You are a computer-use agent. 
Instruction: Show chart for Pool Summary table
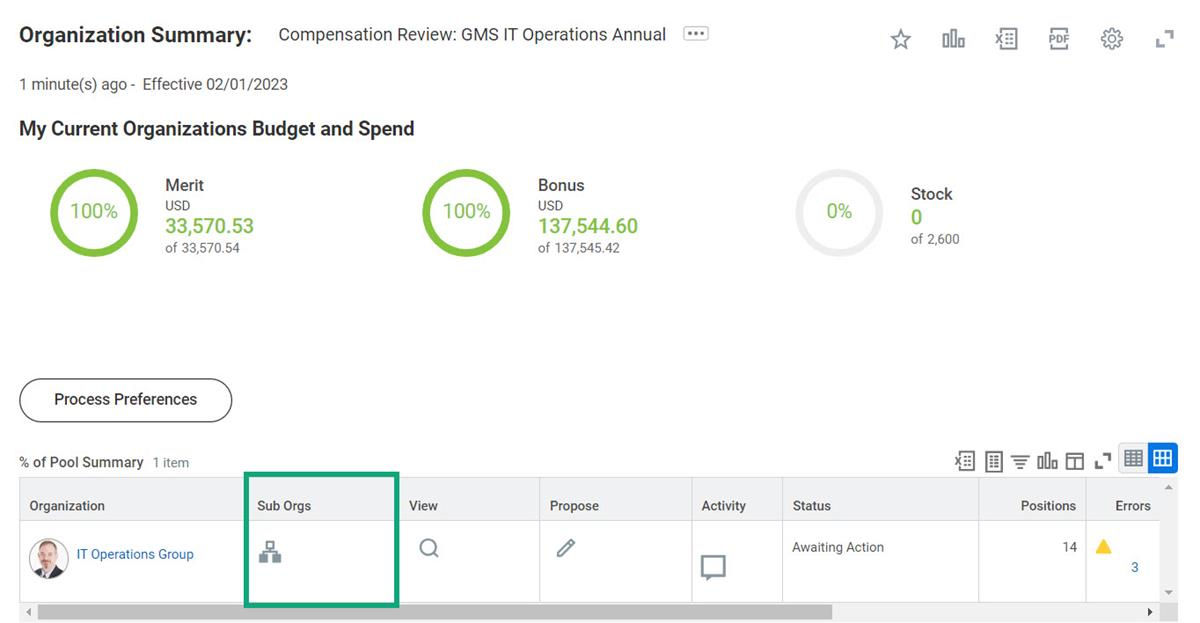pyautogui.click(x=1047, y=461)
